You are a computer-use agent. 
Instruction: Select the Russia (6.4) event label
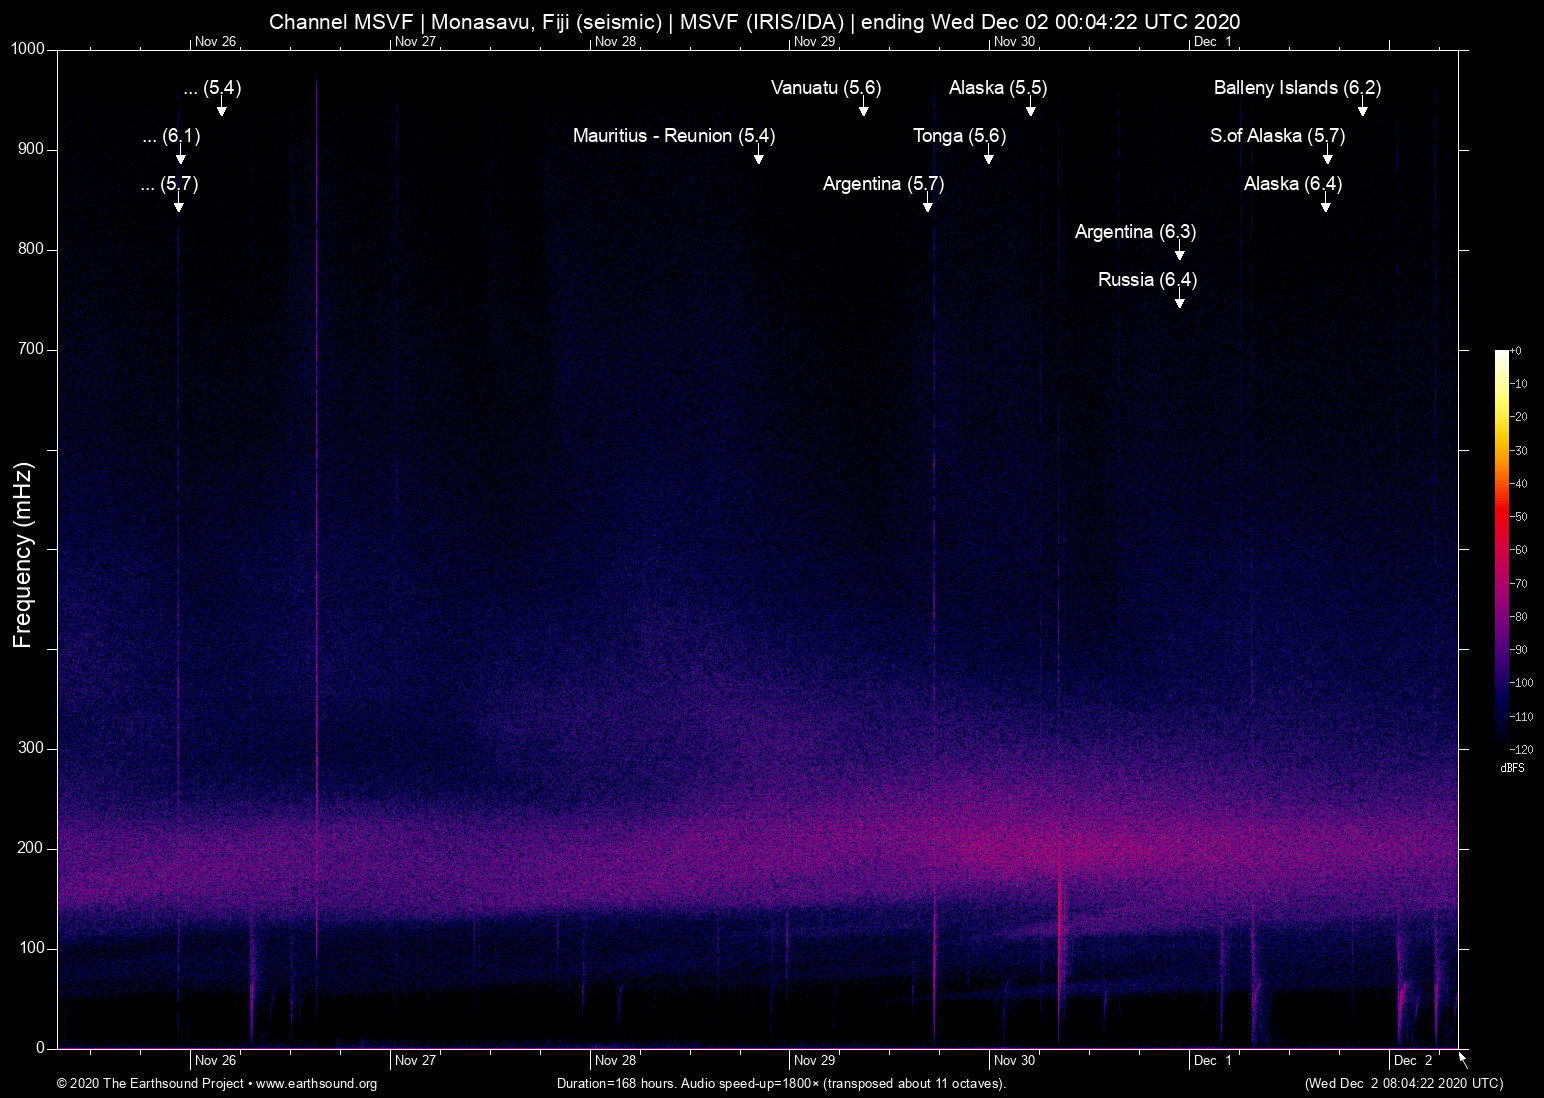tap(1147, 280)
